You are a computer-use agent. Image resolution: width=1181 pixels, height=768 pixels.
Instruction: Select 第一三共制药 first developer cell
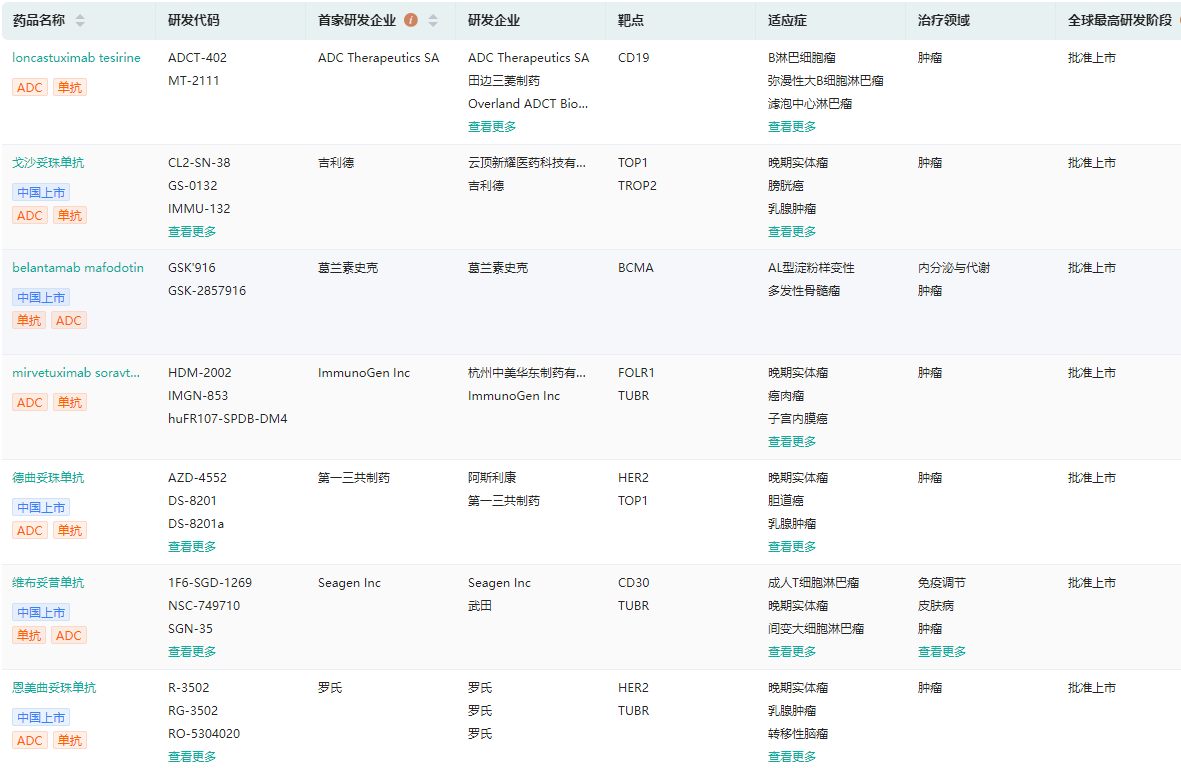click(x=354, y=477)
